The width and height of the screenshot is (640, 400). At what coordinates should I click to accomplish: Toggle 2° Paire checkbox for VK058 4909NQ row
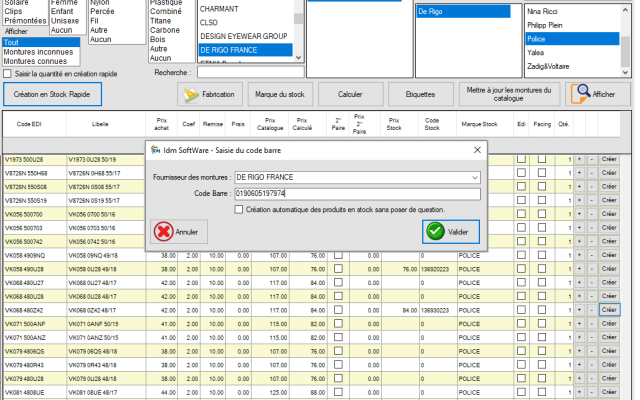click(338, 255)
